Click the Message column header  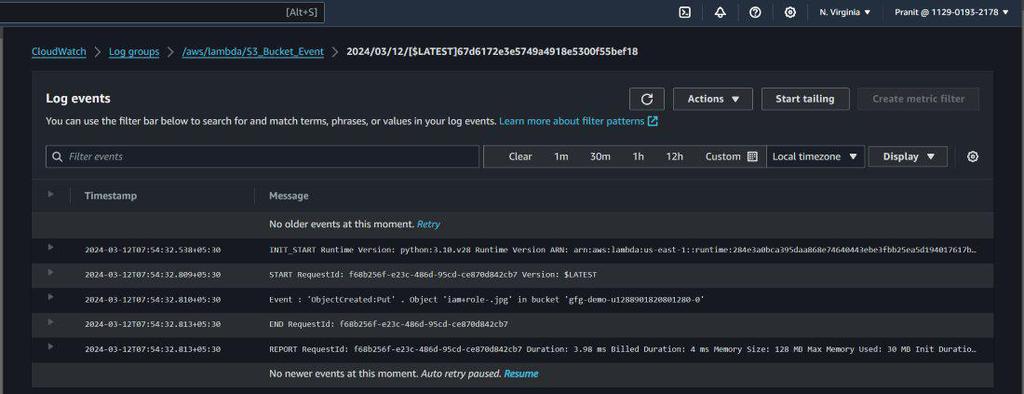click(289, 196)
